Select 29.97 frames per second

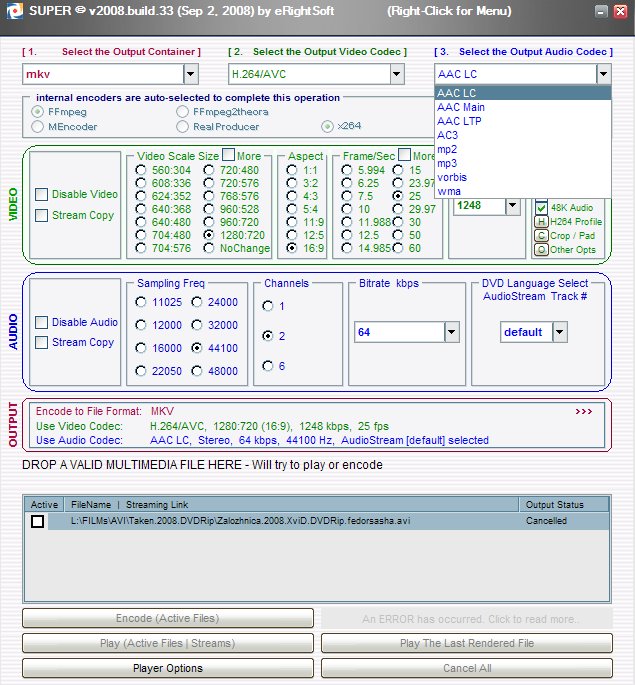click(x=397, y=209)
